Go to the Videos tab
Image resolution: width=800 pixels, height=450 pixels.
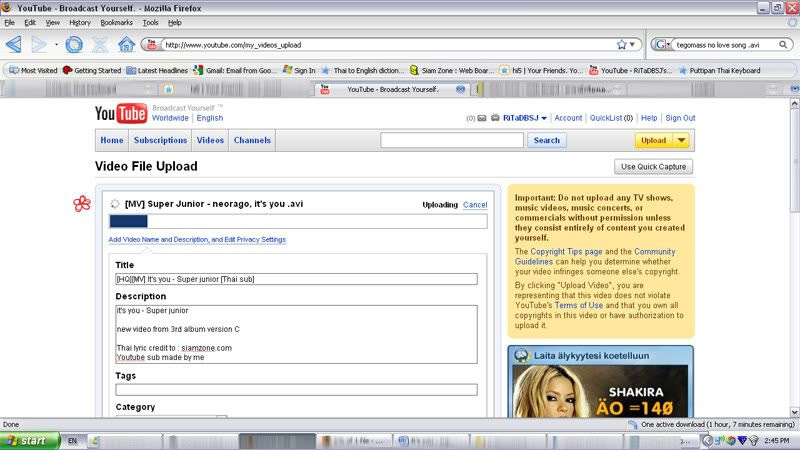click(x=210, y=140)
